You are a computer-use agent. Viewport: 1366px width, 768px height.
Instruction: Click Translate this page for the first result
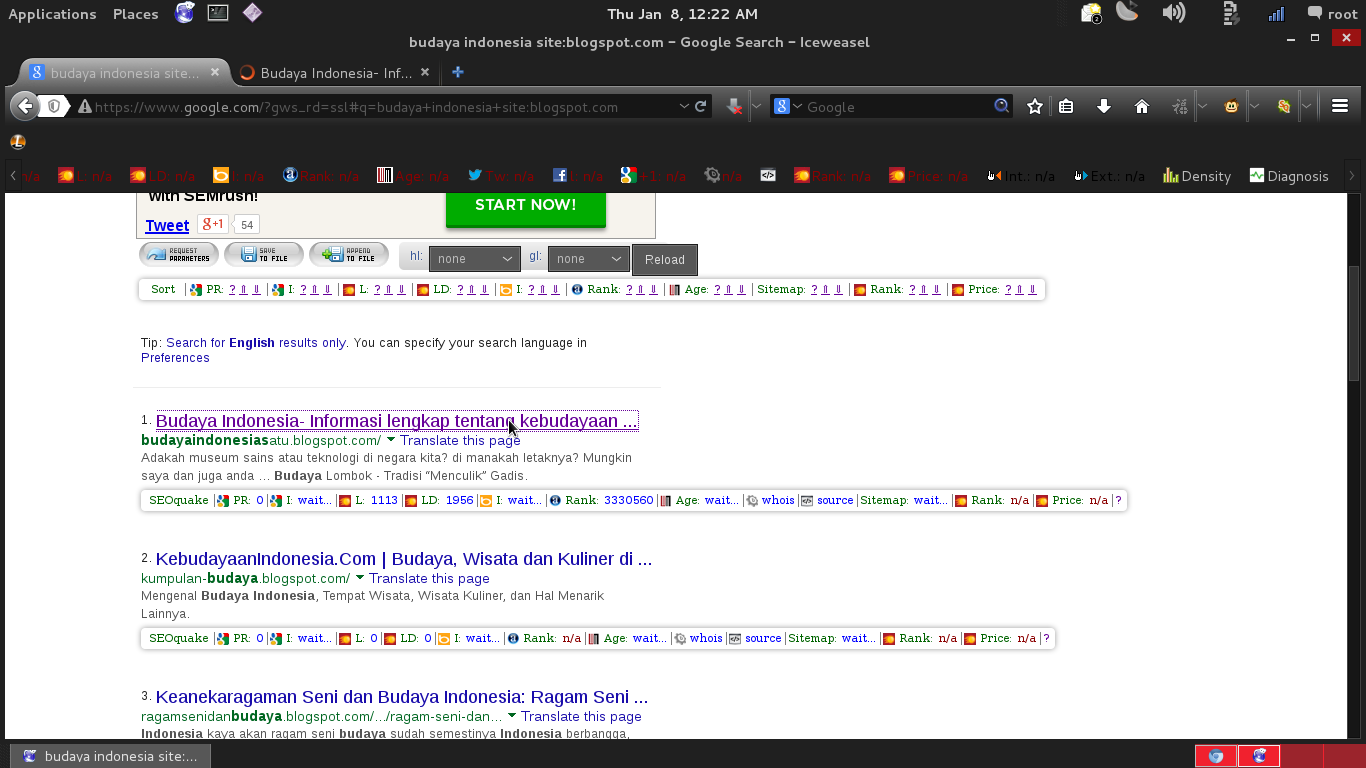point(460,440)
